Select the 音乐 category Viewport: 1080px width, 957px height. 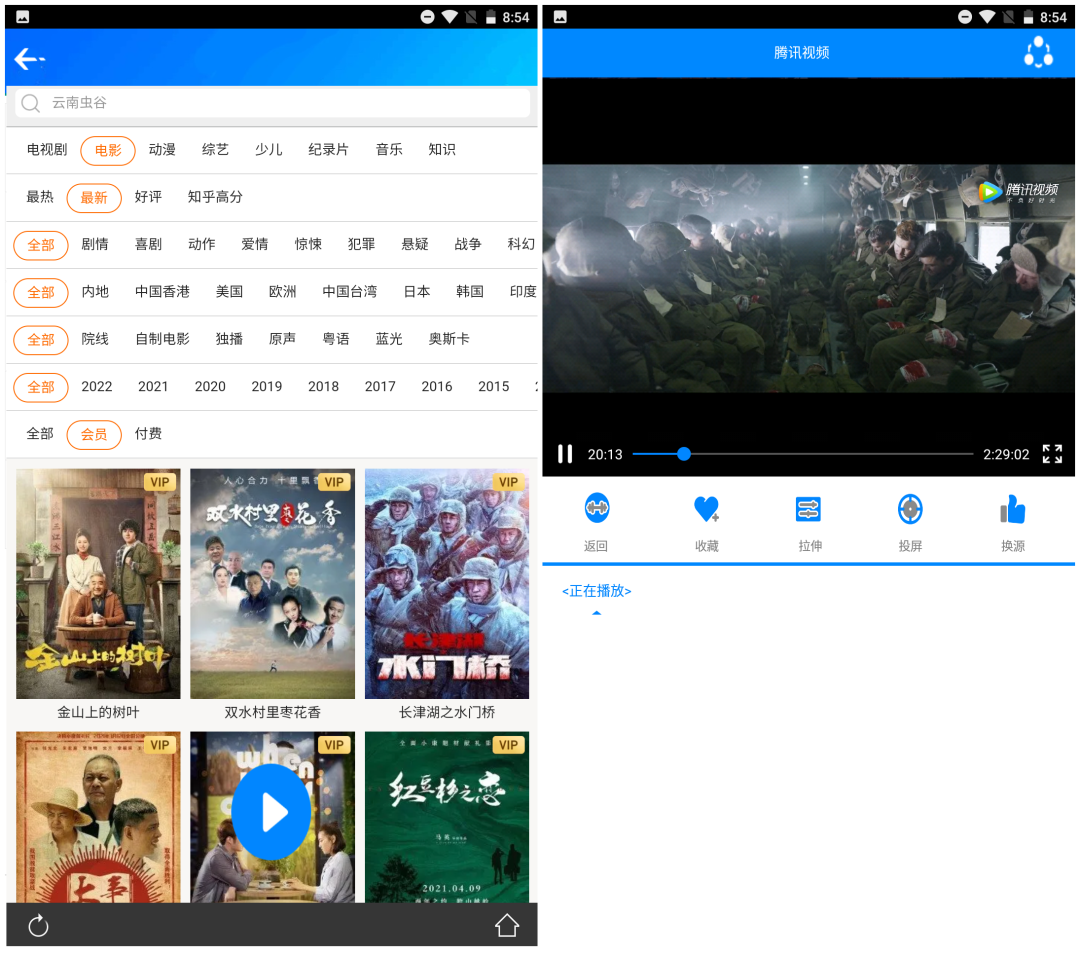point(388,150)
